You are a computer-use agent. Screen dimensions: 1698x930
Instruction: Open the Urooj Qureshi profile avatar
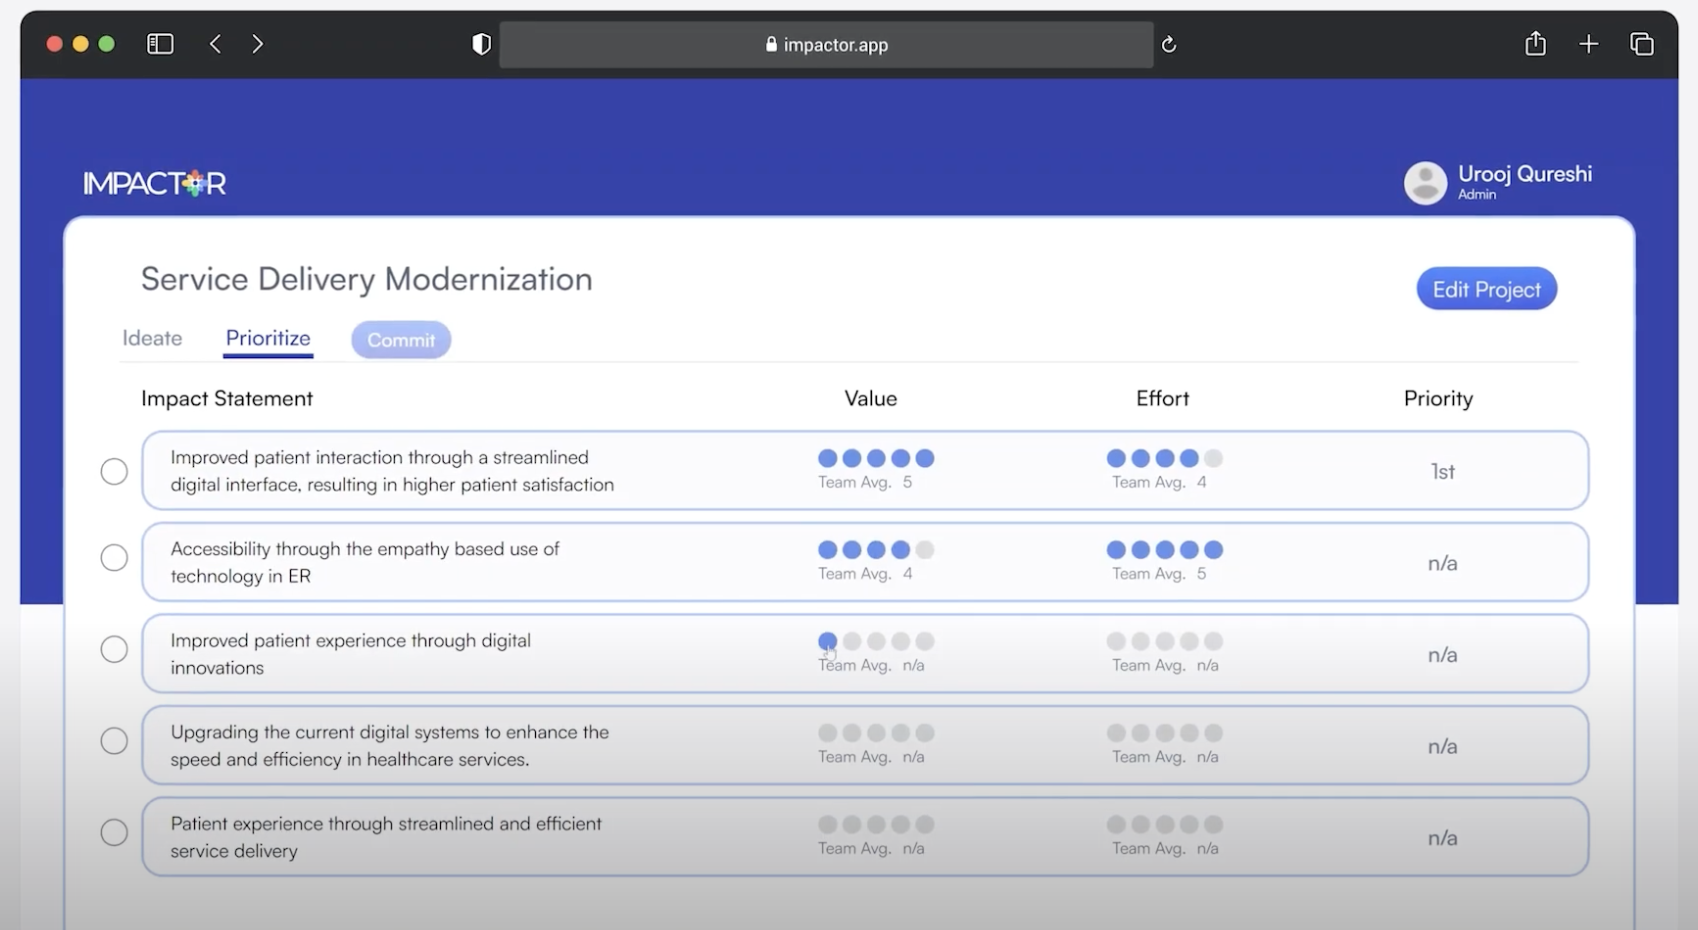1425,183
